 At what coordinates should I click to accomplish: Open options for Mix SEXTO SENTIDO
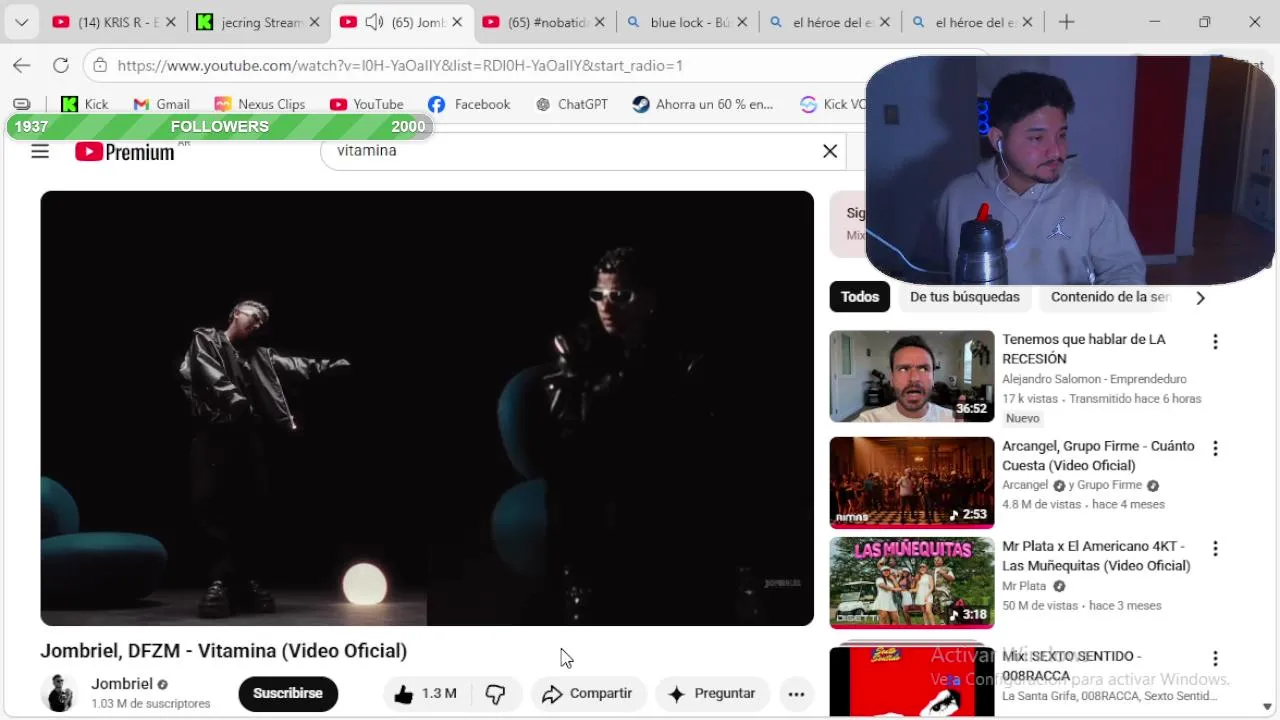[1215, 659]
